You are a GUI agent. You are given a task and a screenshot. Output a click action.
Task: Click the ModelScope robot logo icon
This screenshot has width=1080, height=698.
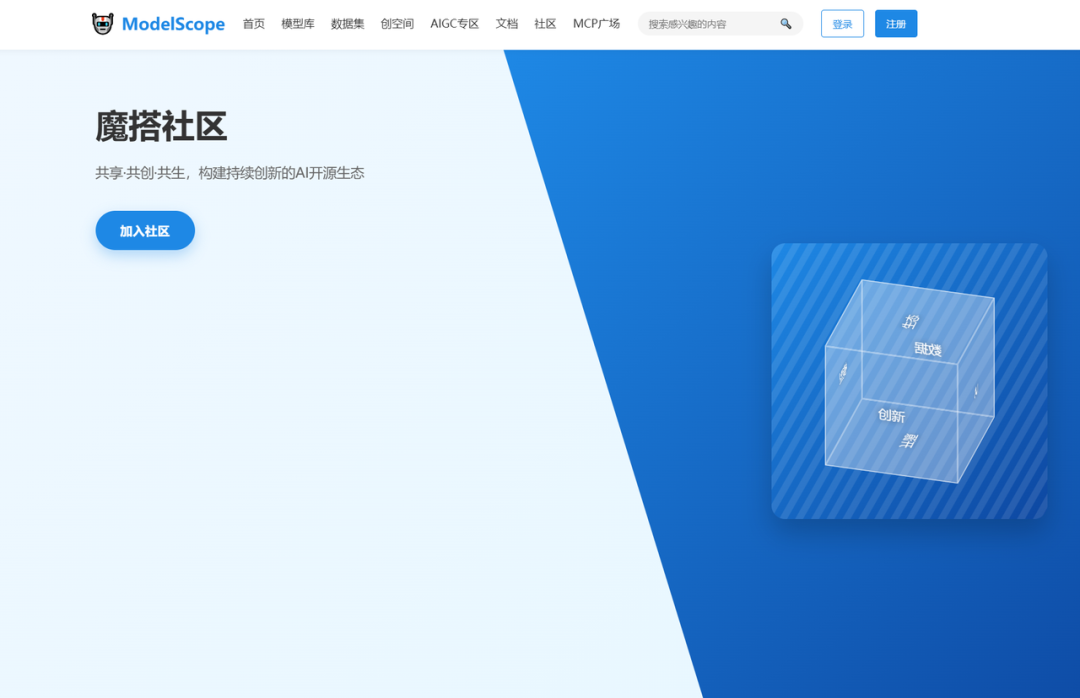(x=101, y=23)
